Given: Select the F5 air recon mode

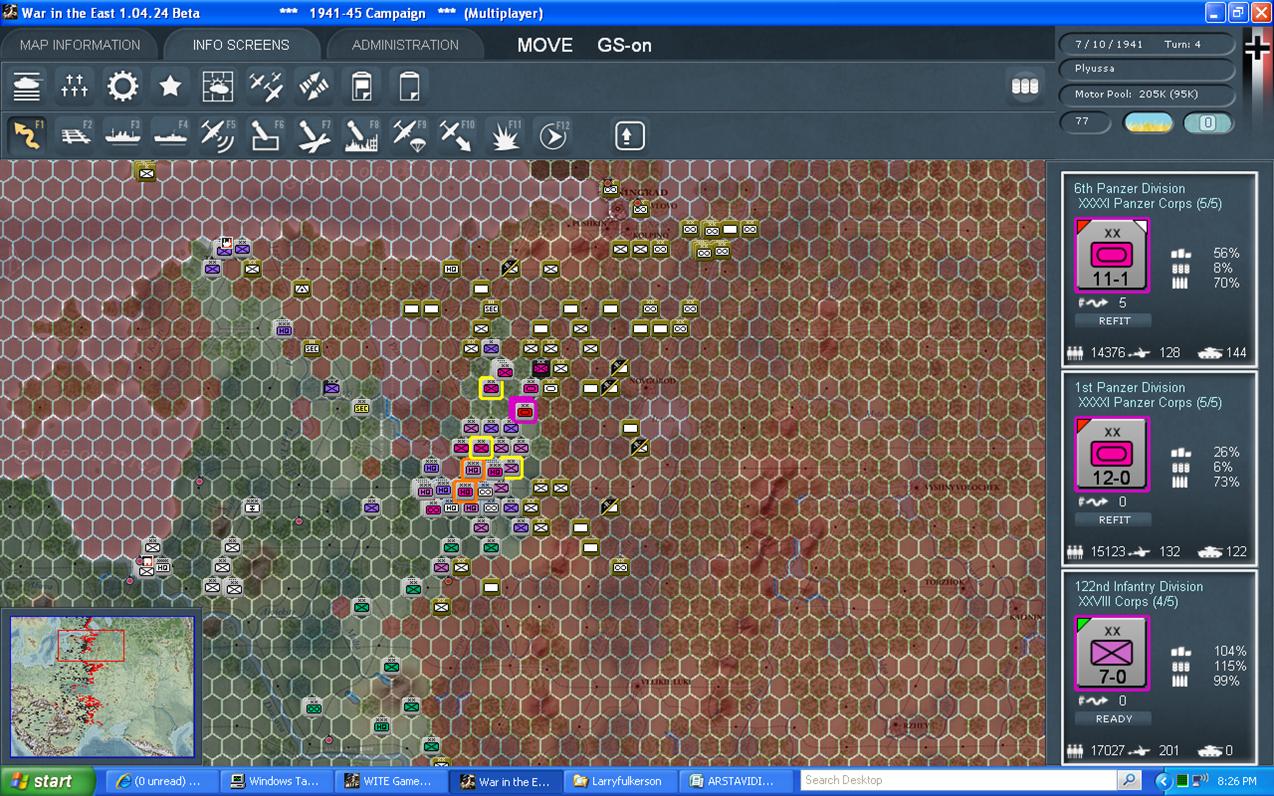Looking at the screenshot, I should (218, 135).
